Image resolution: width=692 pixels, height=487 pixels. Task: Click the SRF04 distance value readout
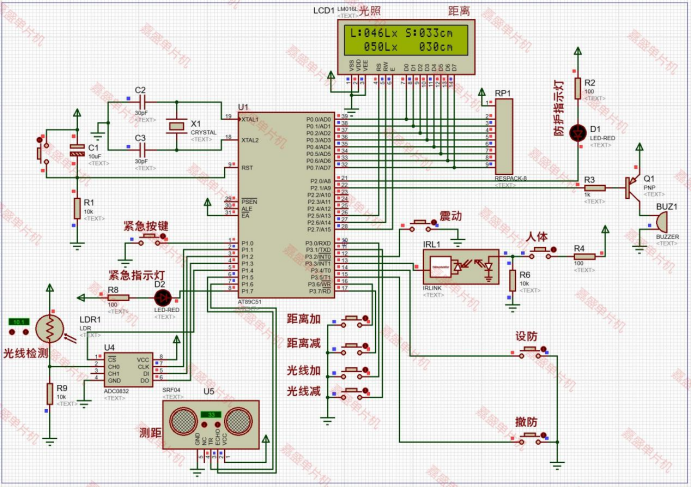[211, 415]
